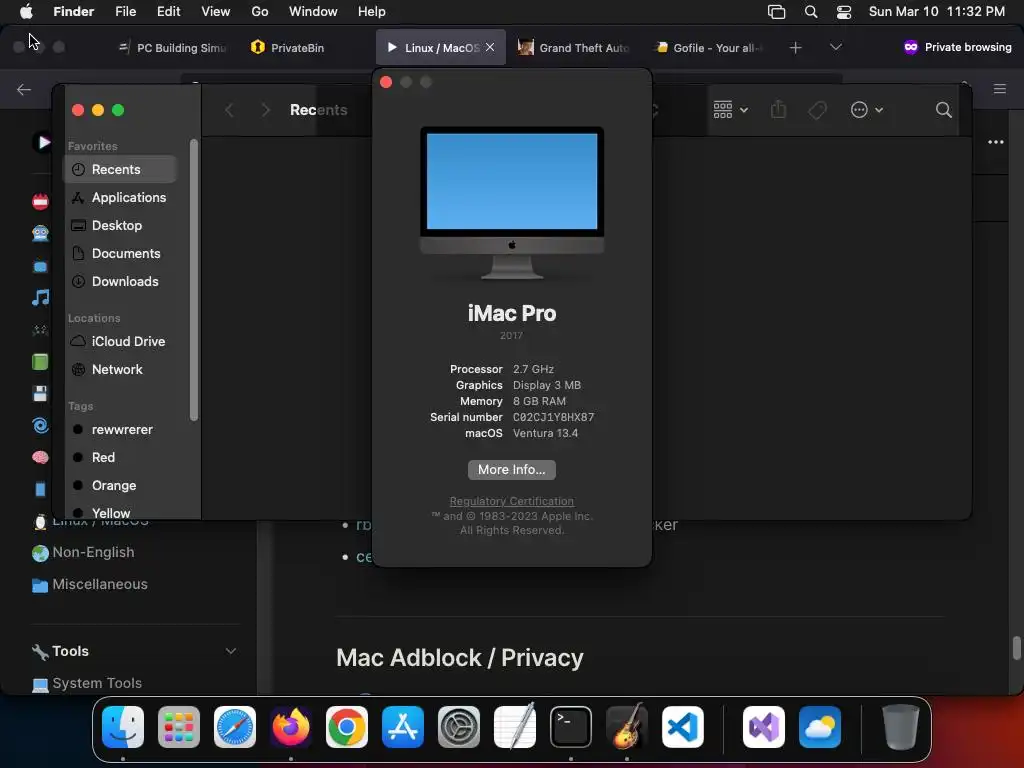Screen dimensions: 1024x768
Task: Click the Tags icon in Finder toolbar
Action: coord(817,110)
